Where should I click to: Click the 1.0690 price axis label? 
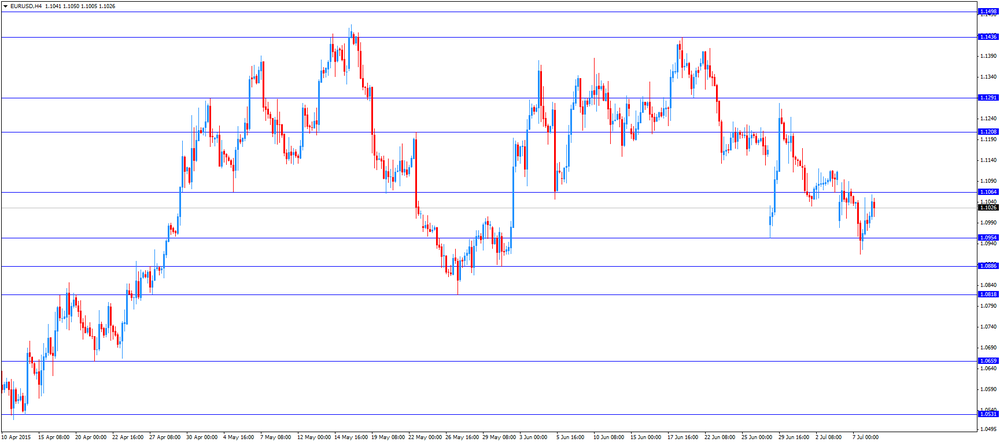990,348
